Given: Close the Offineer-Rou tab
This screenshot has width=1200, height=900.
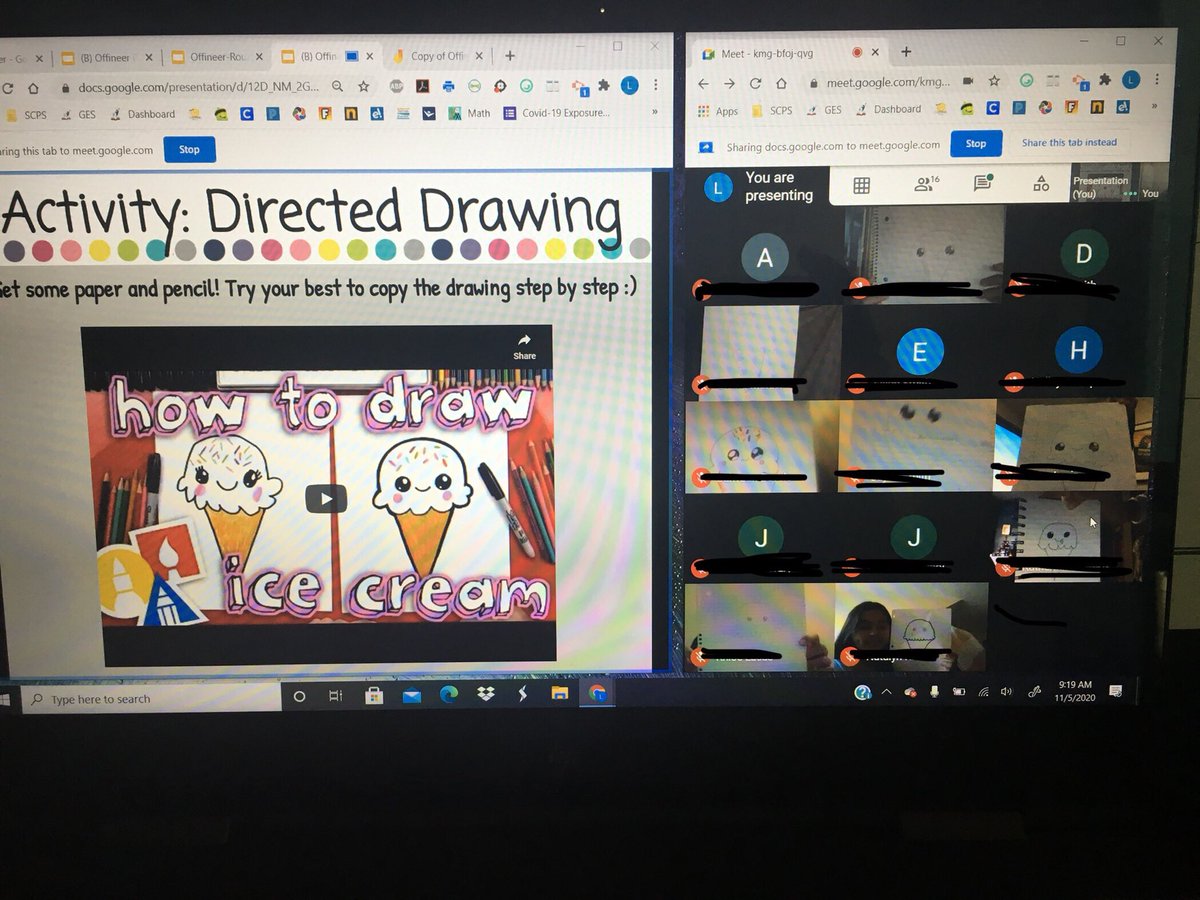Looking at the screenshot, I should point(259,57).
